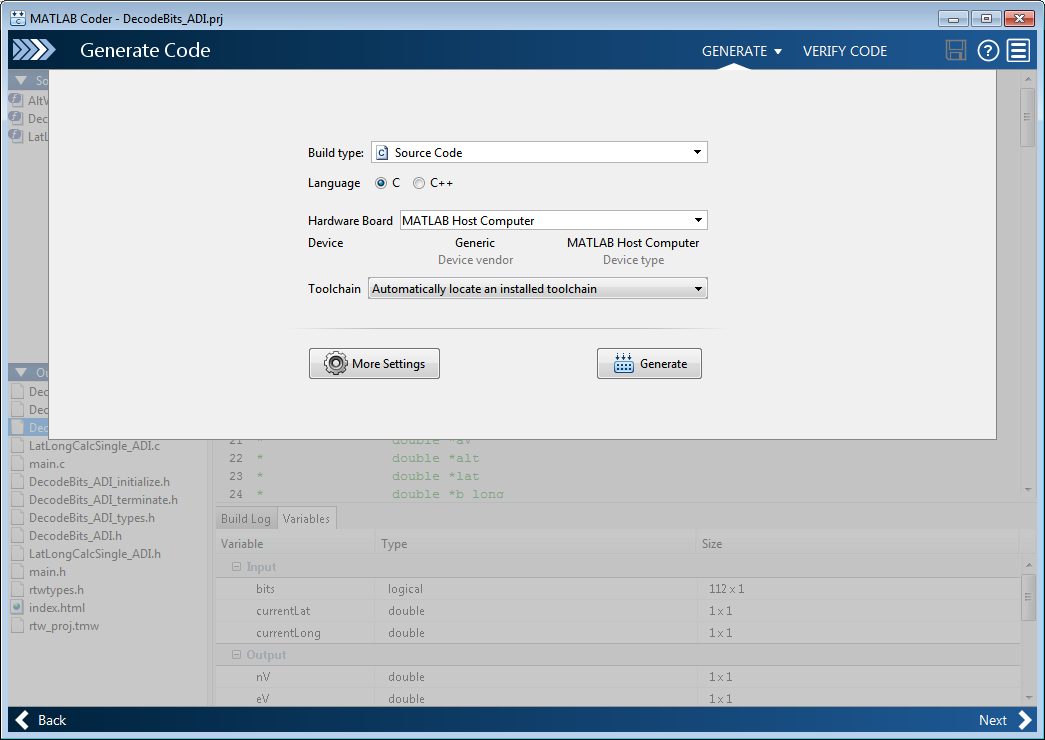Collapse the Source files panel triangle
This screenshot has height=740, width=1045.
(x=21, y=81)
